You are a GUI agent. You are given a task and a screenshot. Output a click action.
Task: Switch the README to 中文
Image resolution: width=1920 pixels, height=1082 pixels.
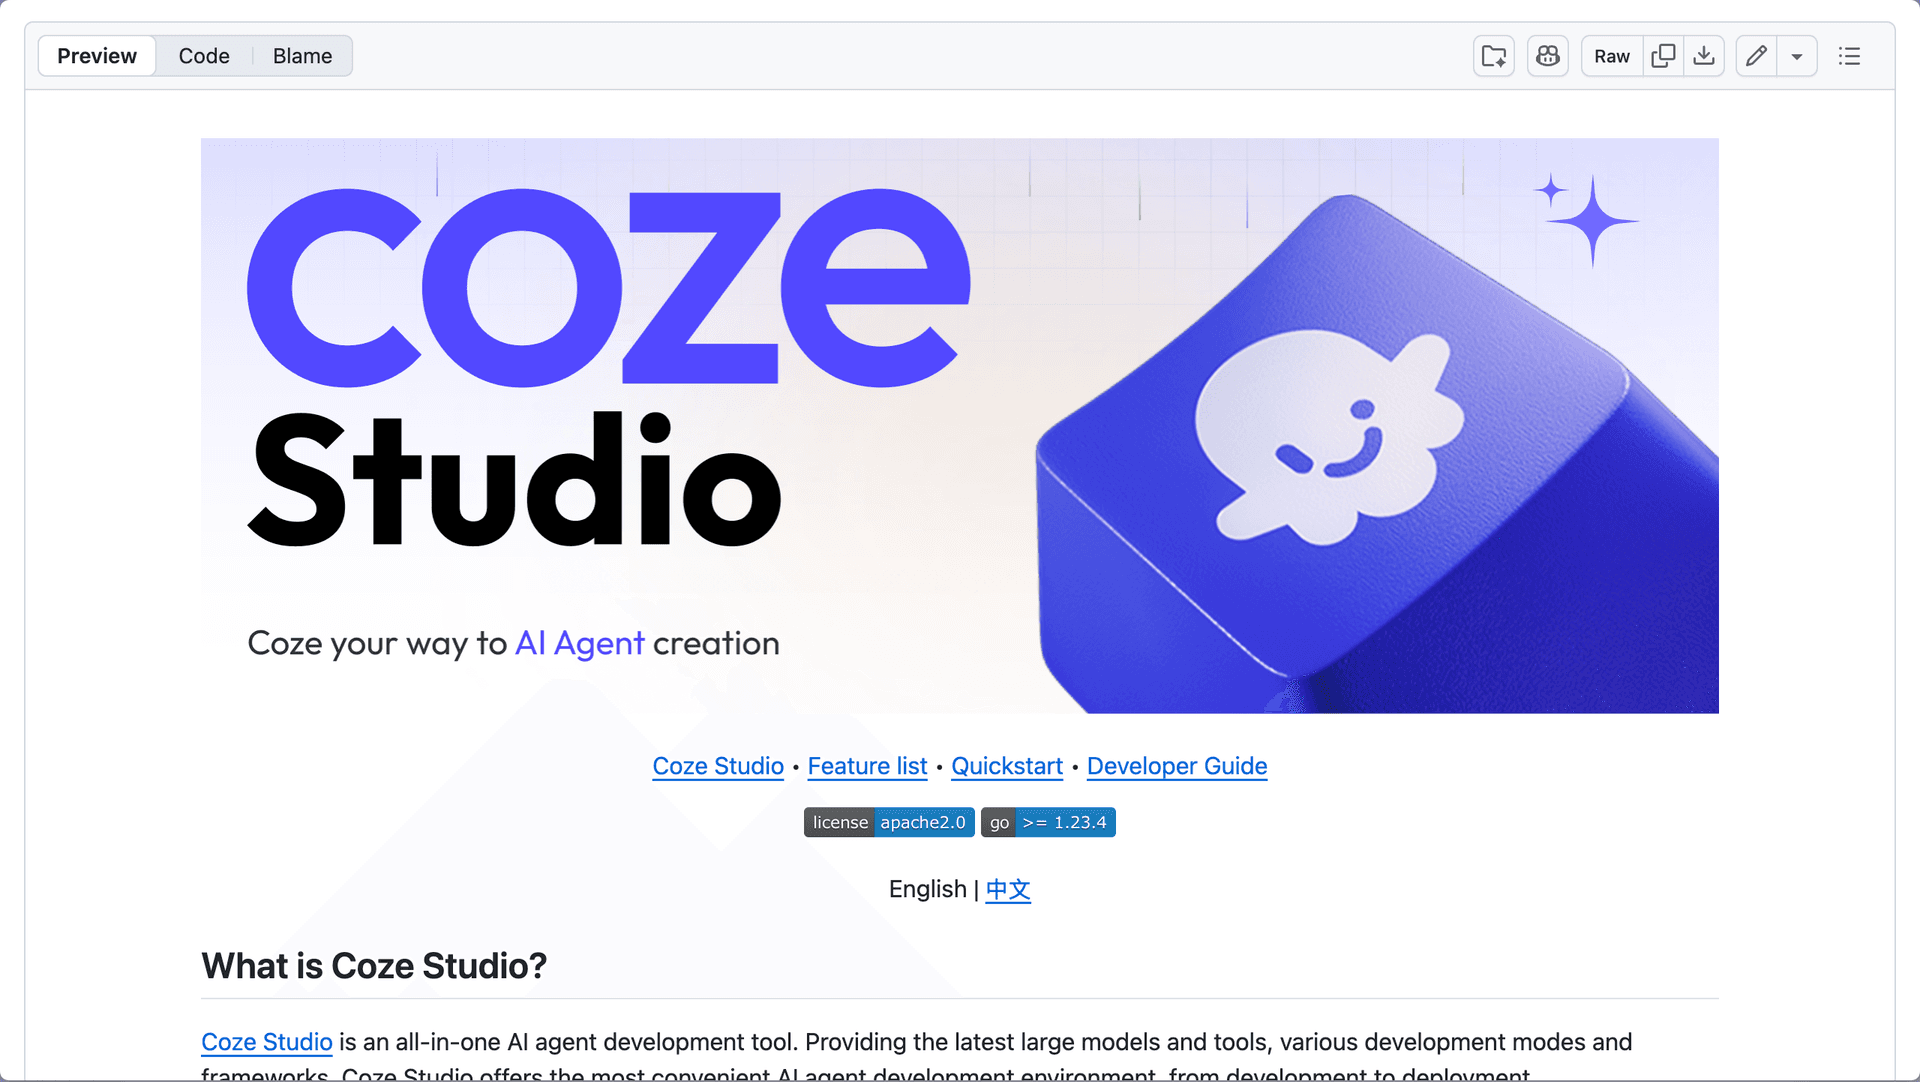(x=1008, y=889)
